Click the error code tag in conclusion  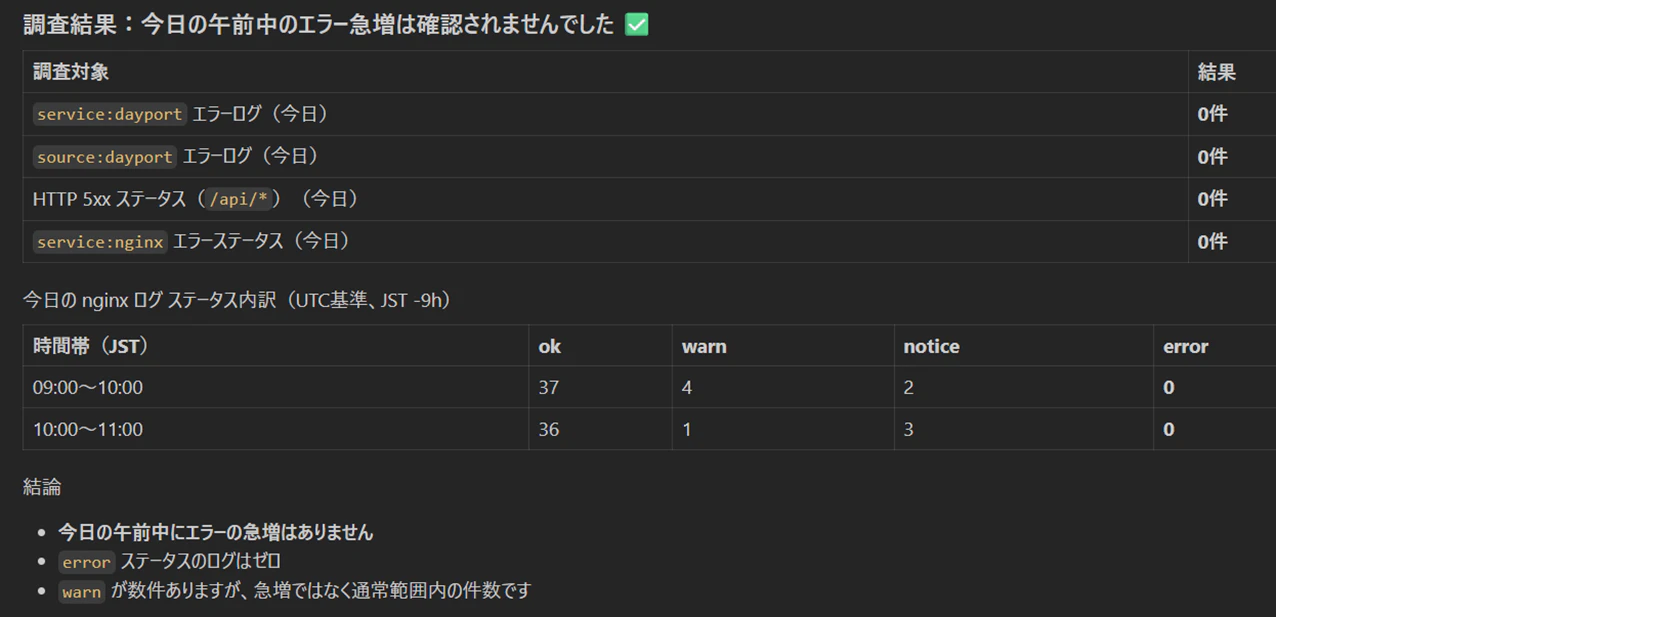(x=87, y=562)
